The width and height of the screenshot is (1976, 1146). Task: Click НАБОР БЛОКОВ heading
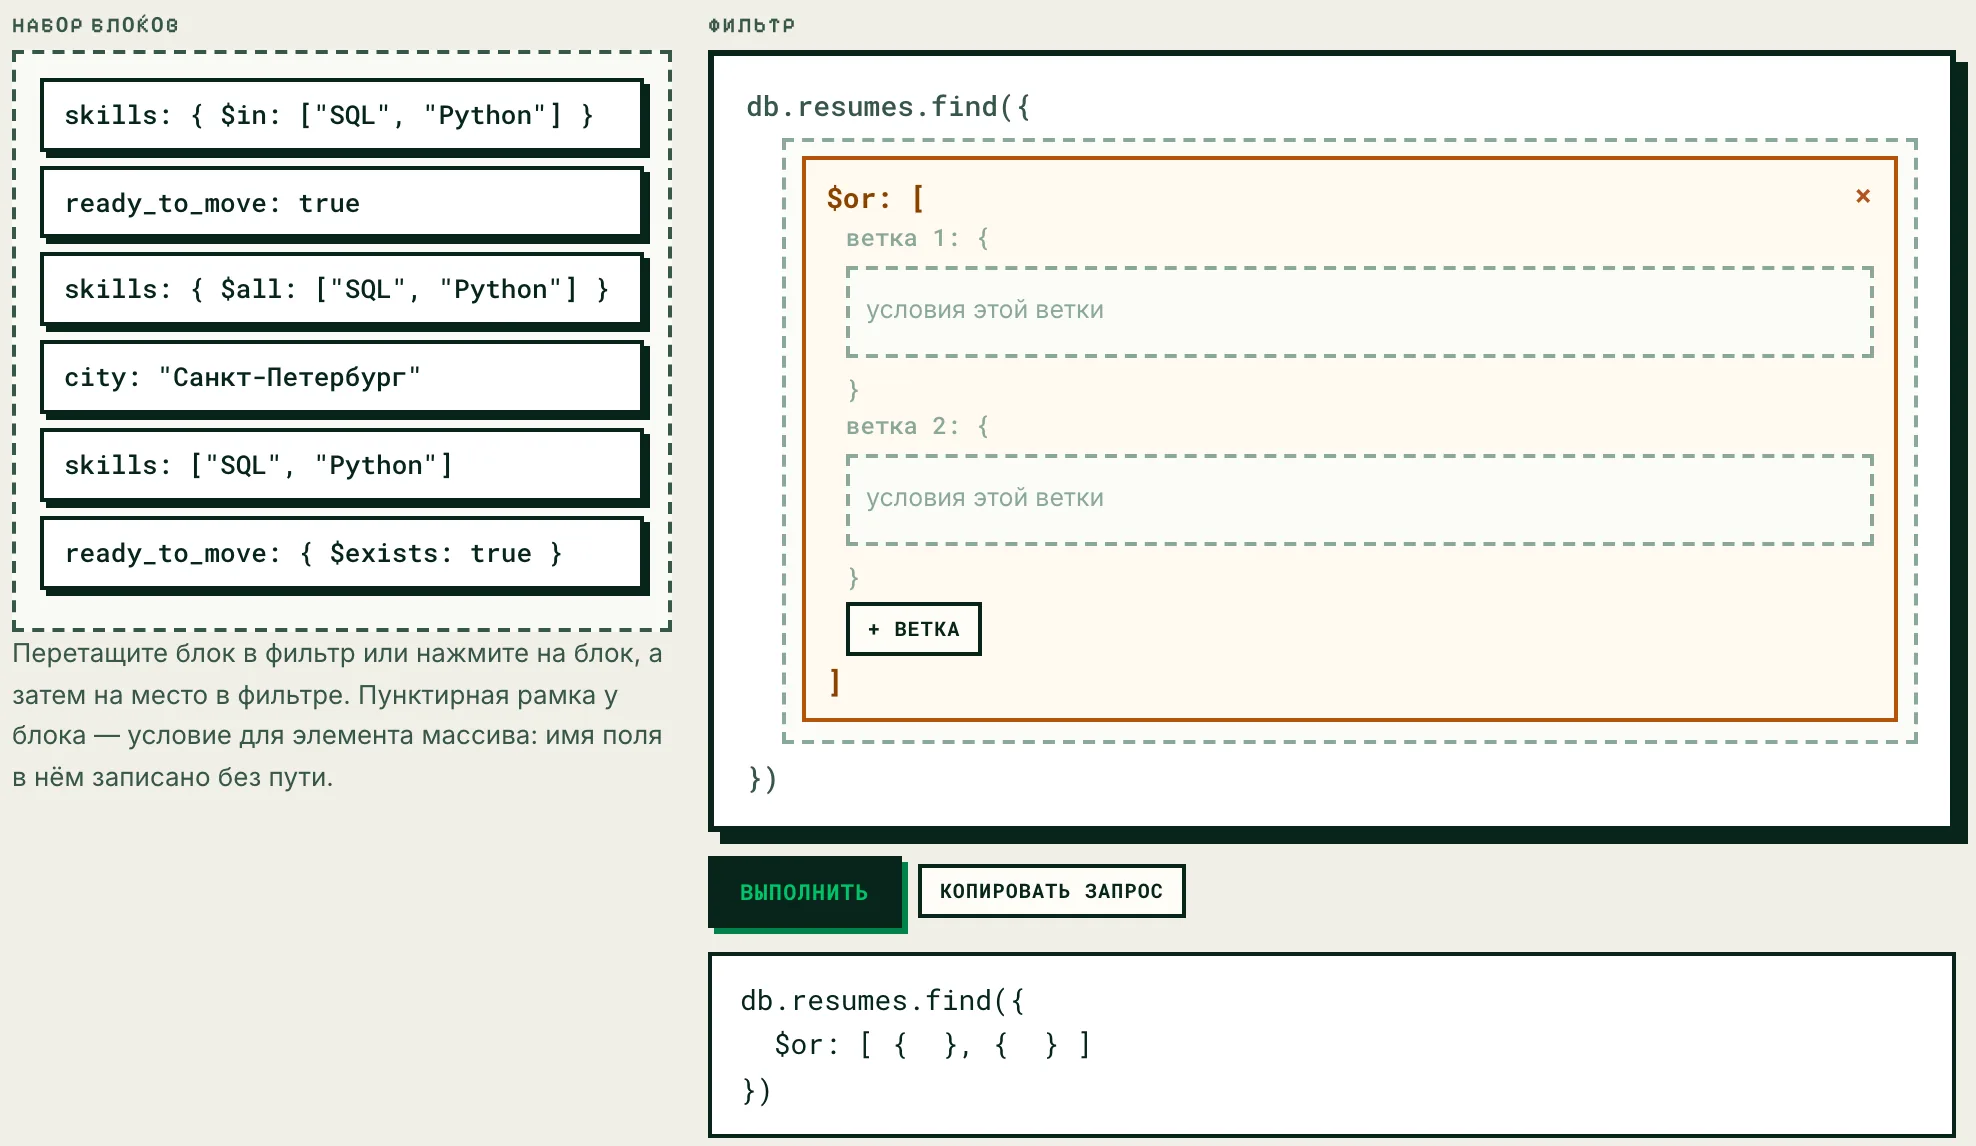point(95,25)
